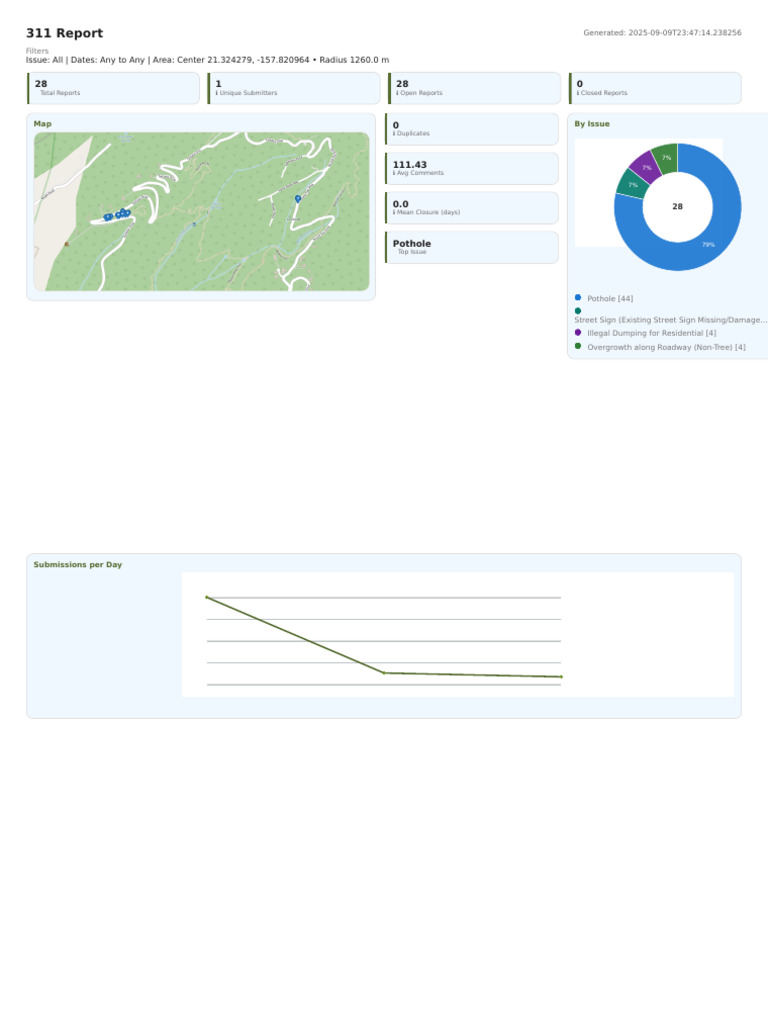Screen dimensions: 768x1024
Task: Click the purple Illegal Dumping legend dot
Action: [578, 332]
